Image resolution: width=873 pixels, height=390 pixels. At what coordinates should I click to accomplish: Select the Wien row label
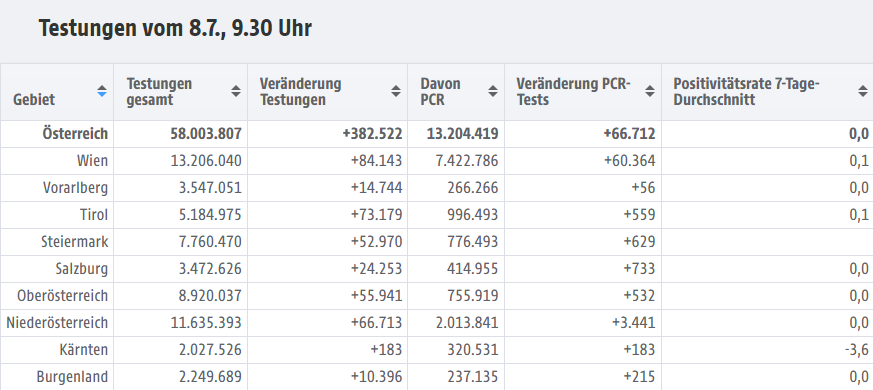click(x=92, y=161)
